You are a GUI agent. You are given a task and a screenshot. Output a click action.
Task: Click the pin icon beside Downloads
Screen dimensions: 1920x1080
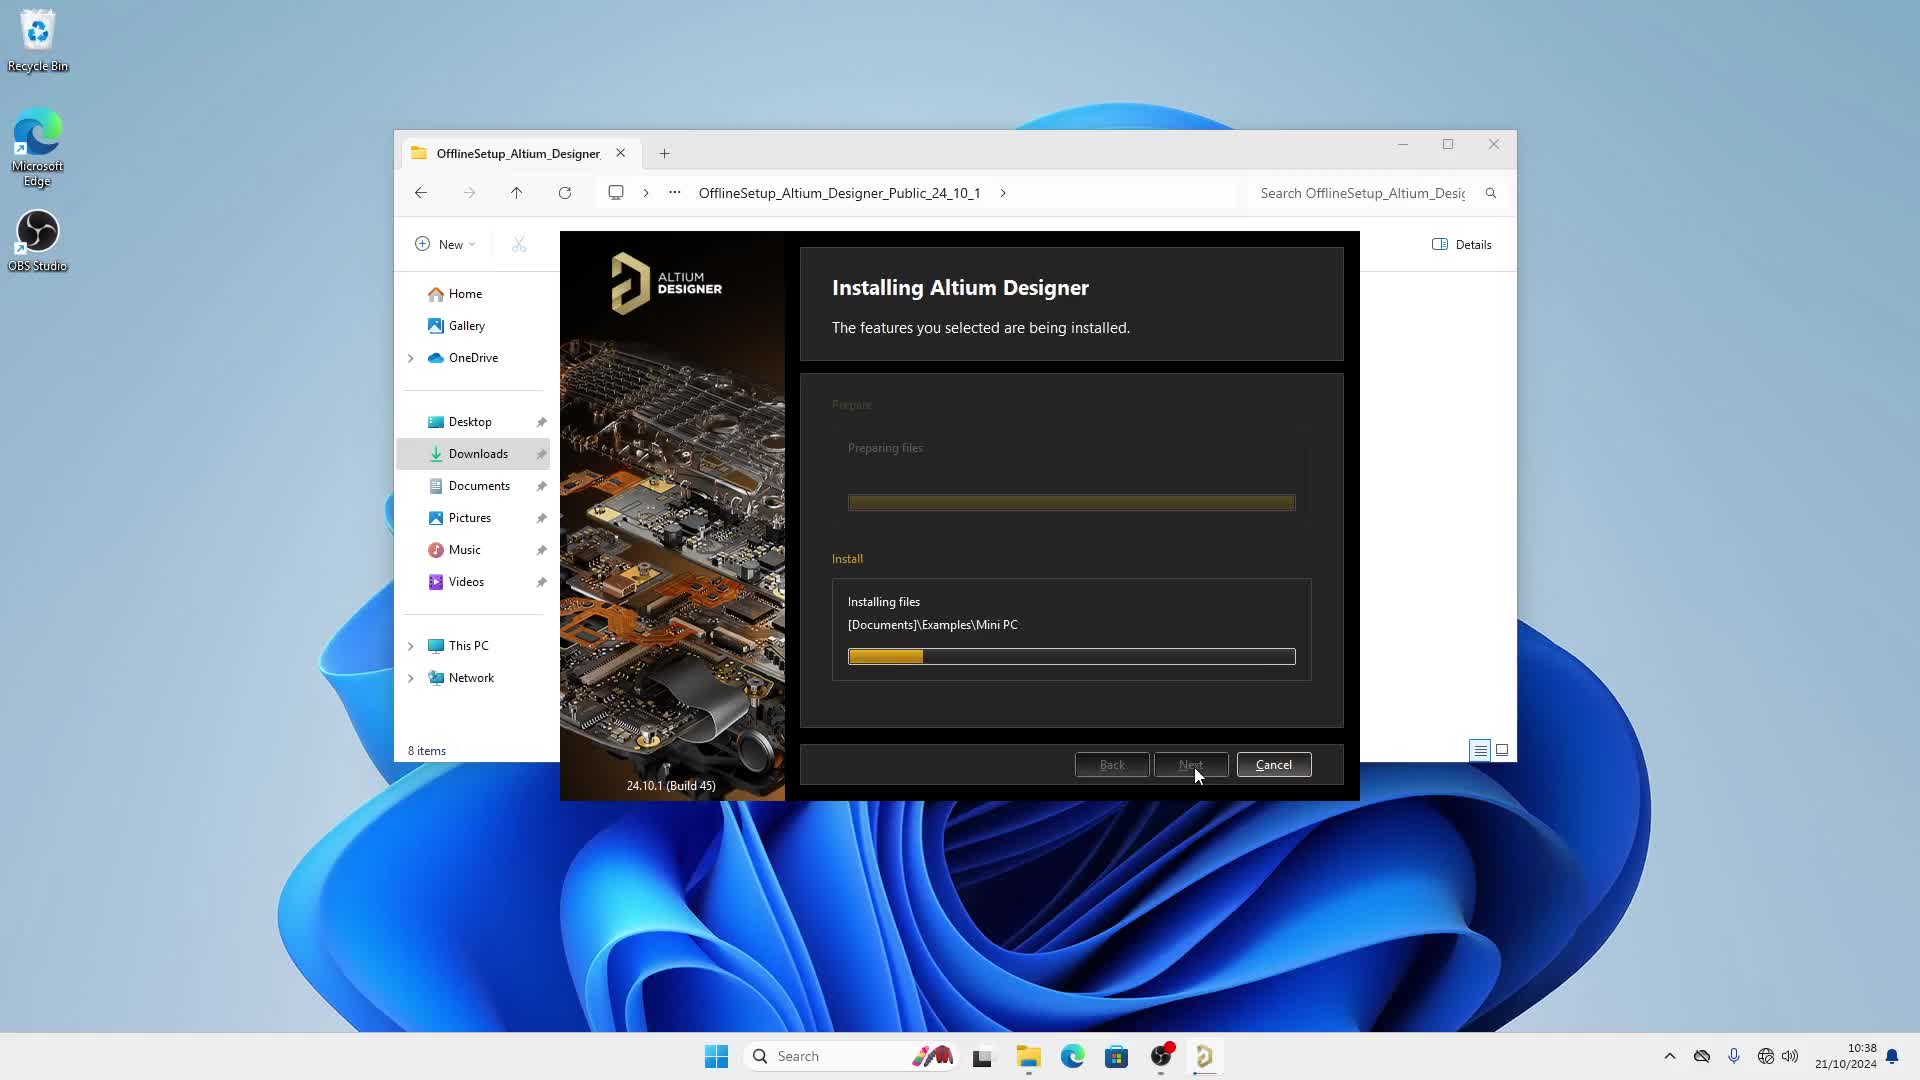click(x=541, y=454)
